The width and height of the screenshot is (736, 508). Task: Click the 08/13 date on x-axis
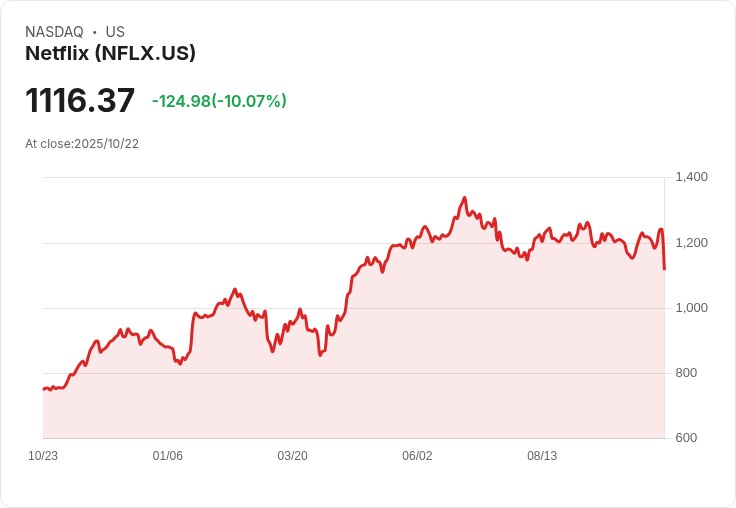tap(542, 456)
